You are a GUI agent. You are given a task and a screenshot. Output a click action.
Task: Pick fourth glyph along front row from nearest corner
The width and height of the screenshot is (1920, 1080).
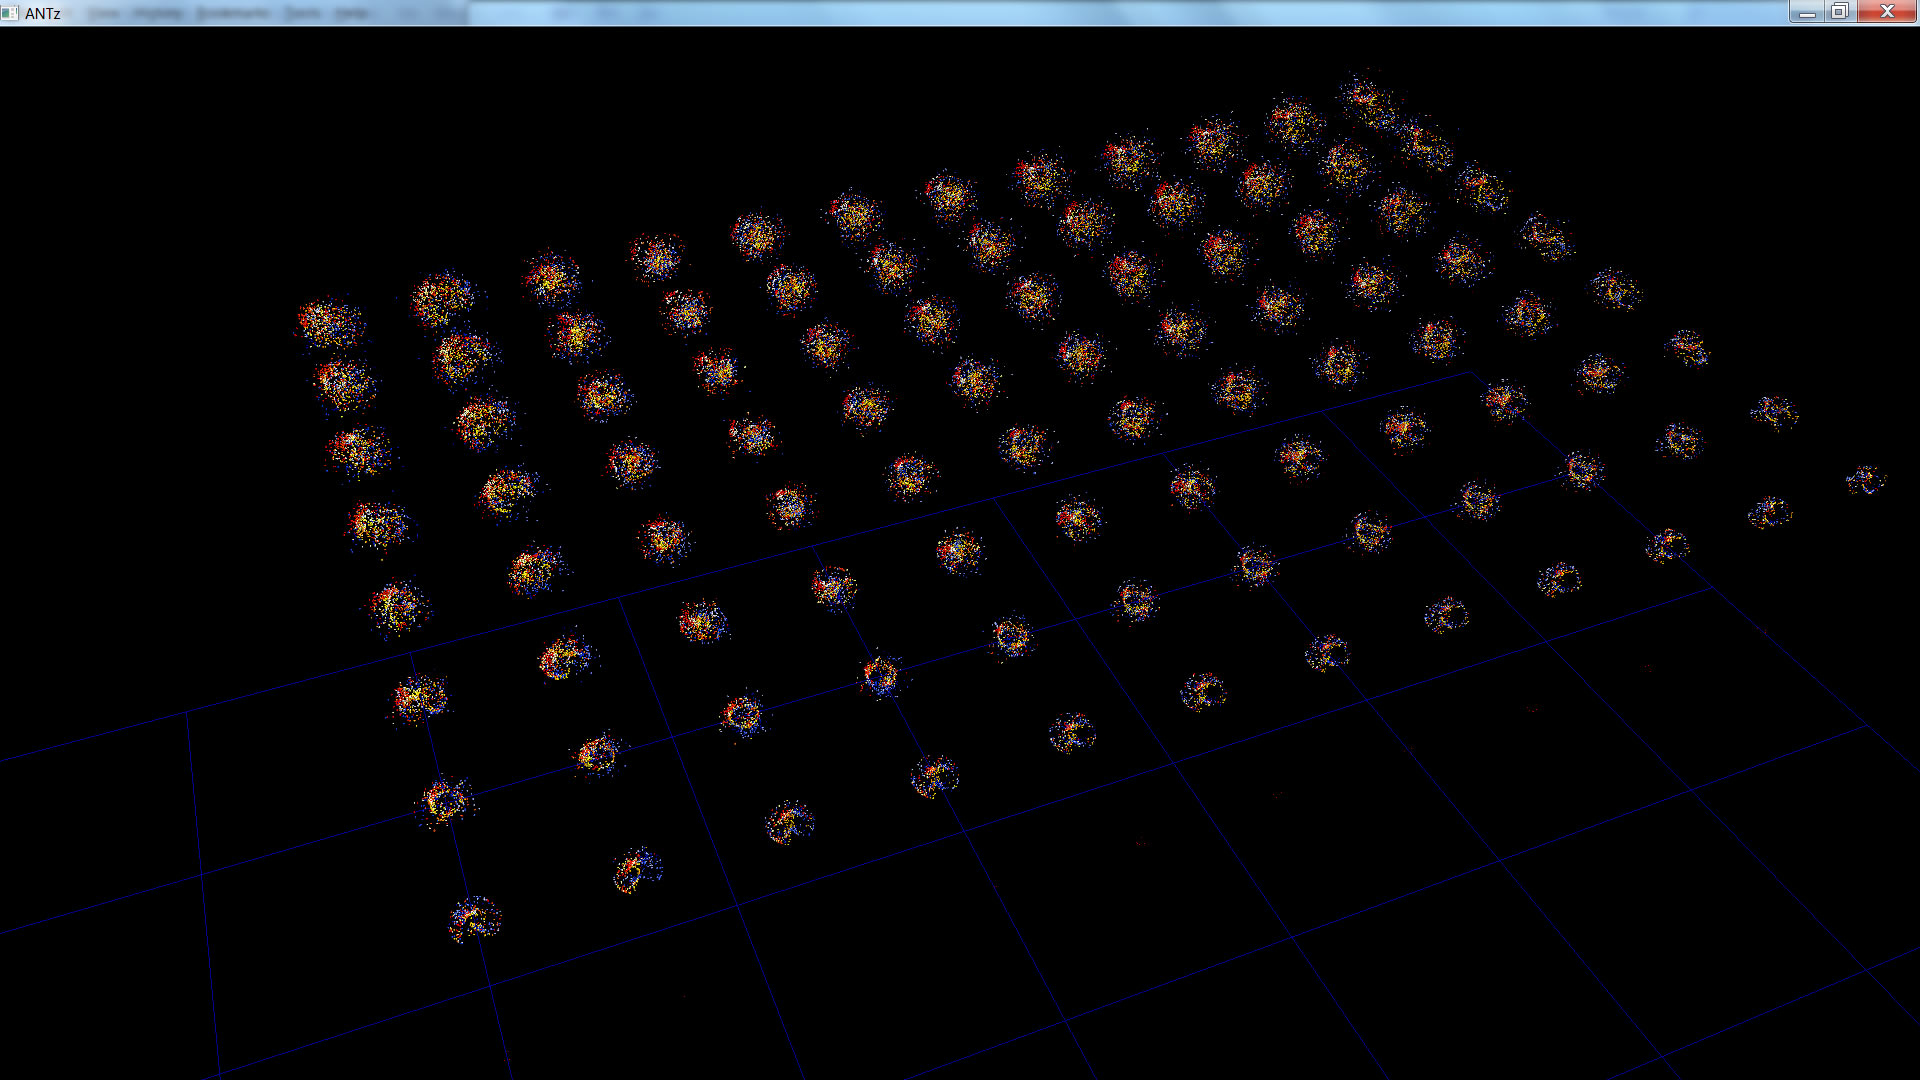[935, 776]
